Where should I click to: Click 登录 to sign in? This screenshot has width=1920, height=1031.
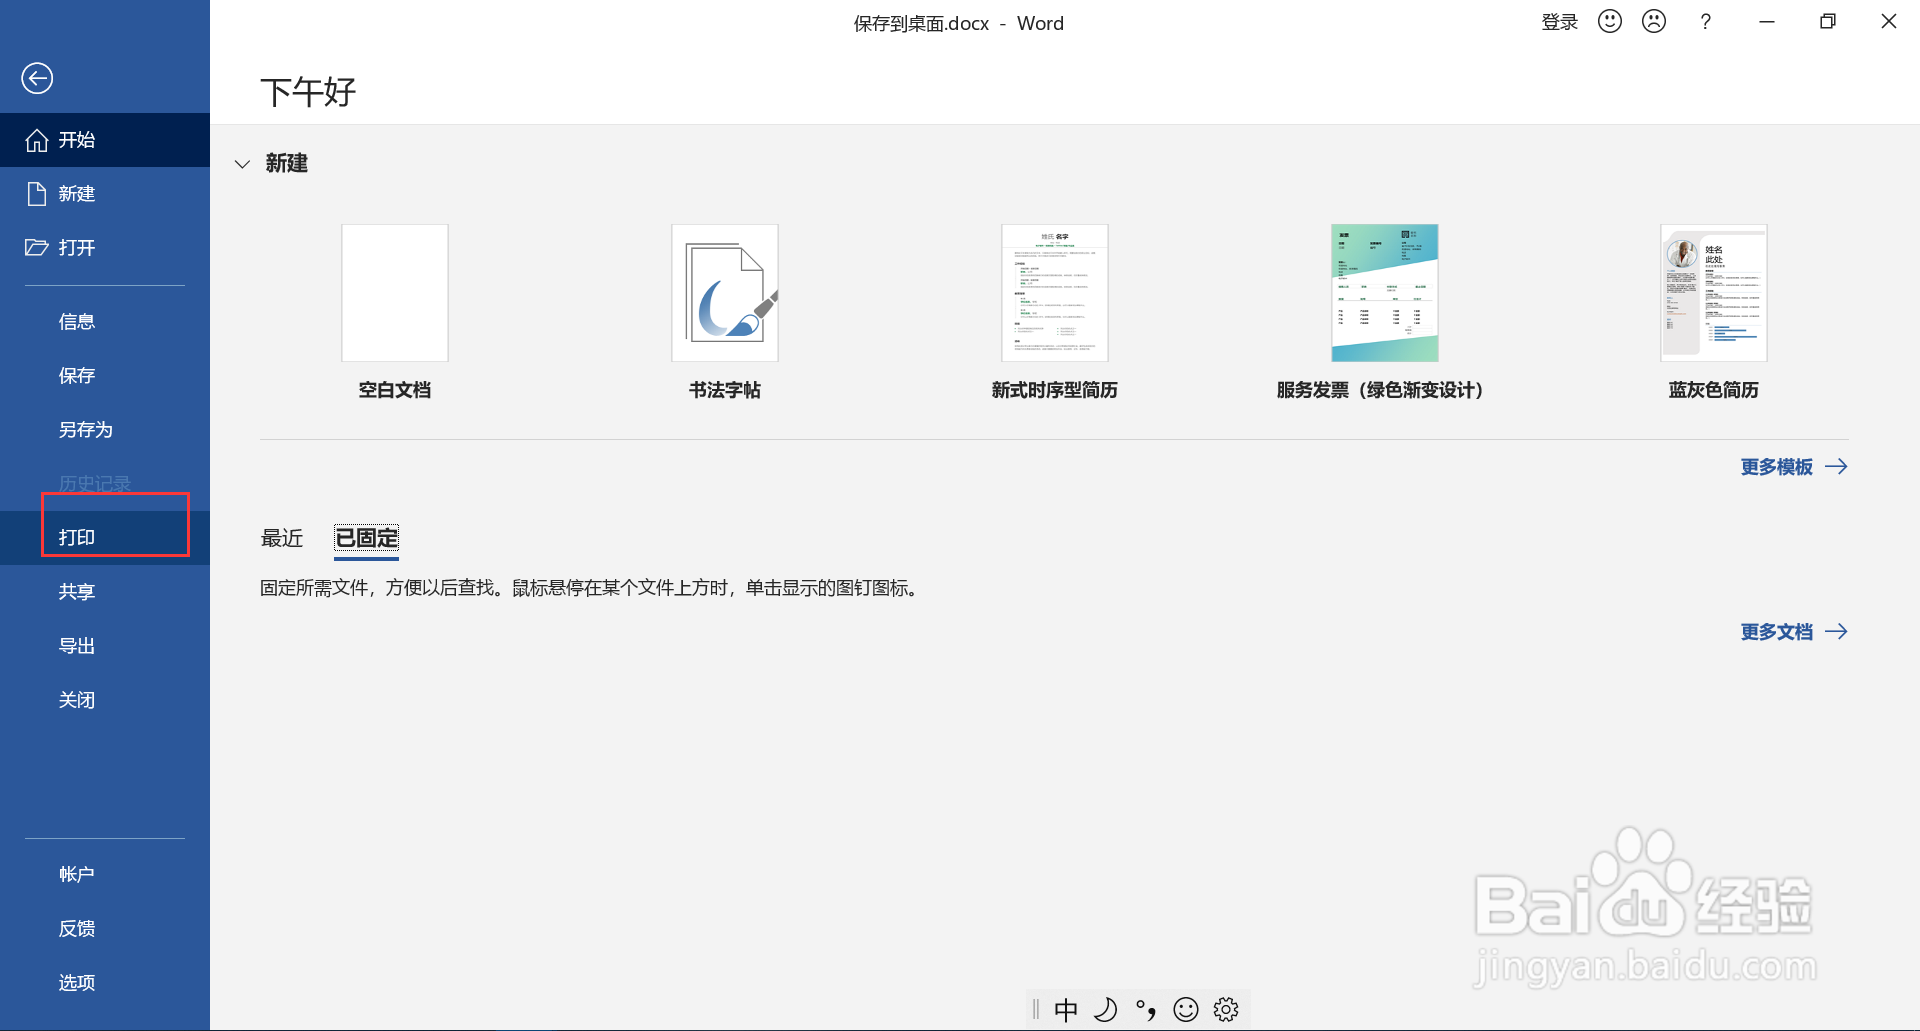point(1559,22)
